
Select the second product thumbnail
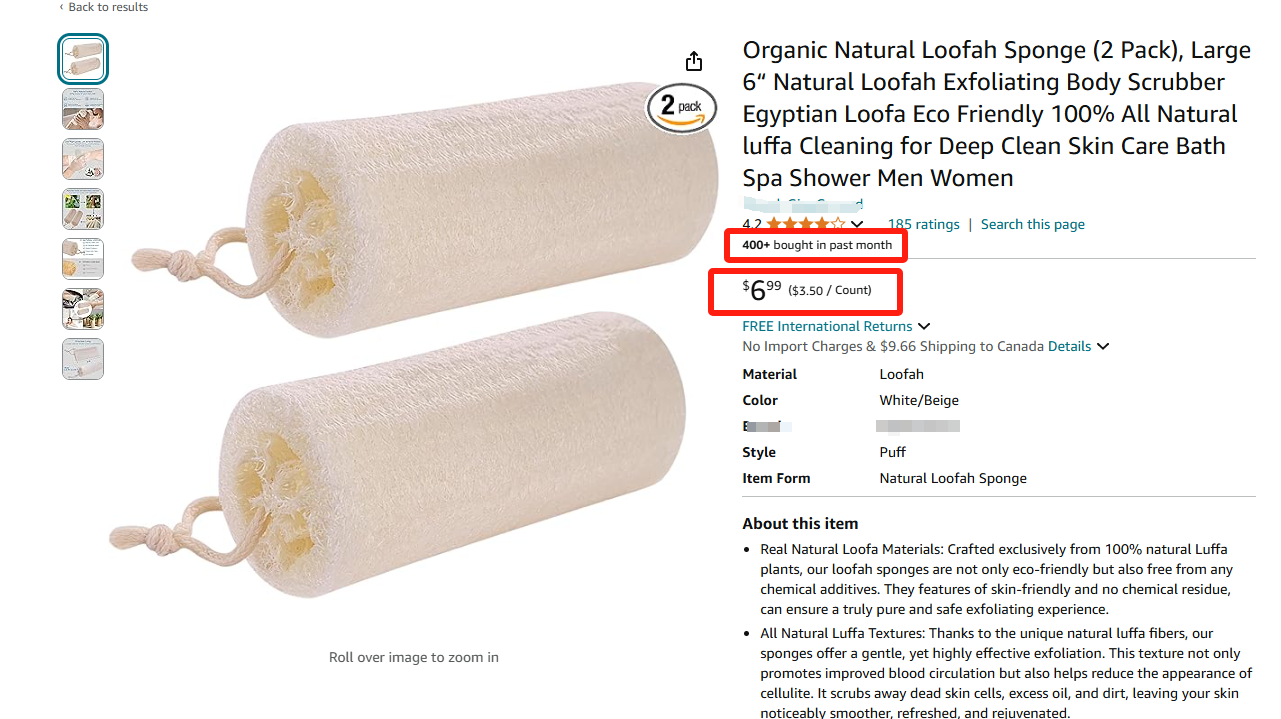[83, 109]
